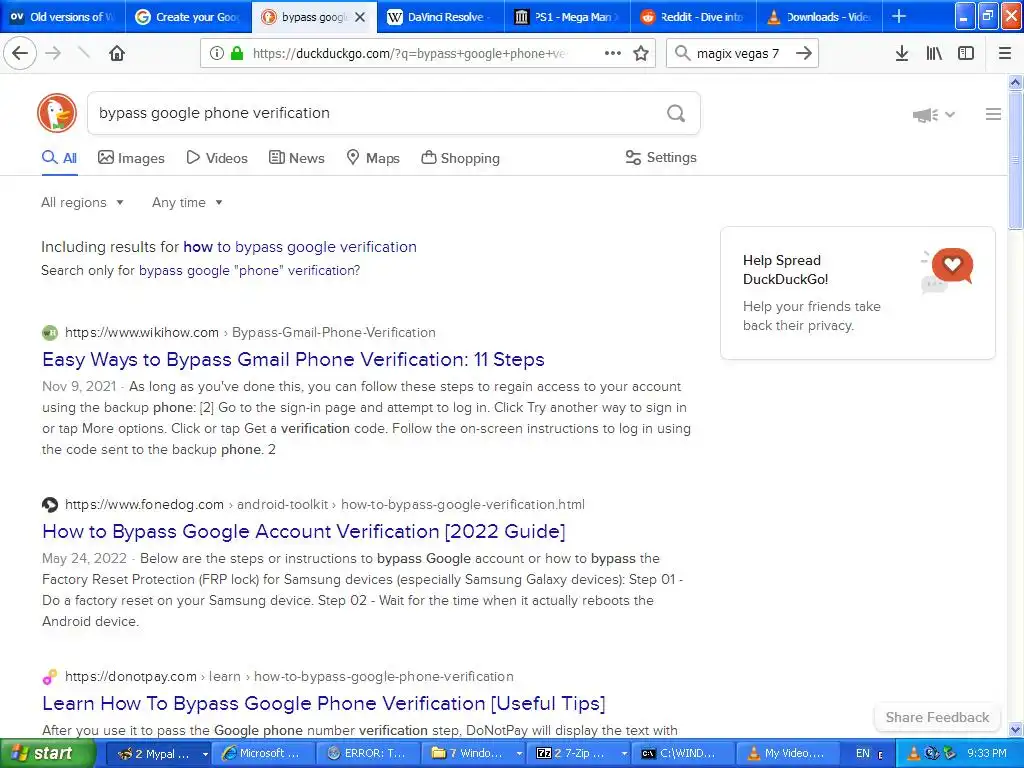
Task: Click the heart speech bubble illustration
Action: [x=948, y=271]
